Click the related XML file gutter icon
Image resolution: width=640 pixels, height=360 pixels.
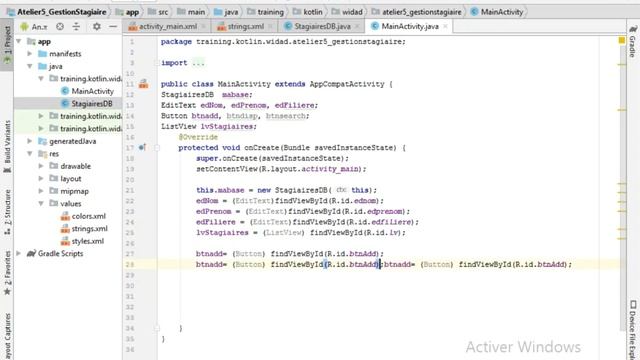tap(144, 84)
